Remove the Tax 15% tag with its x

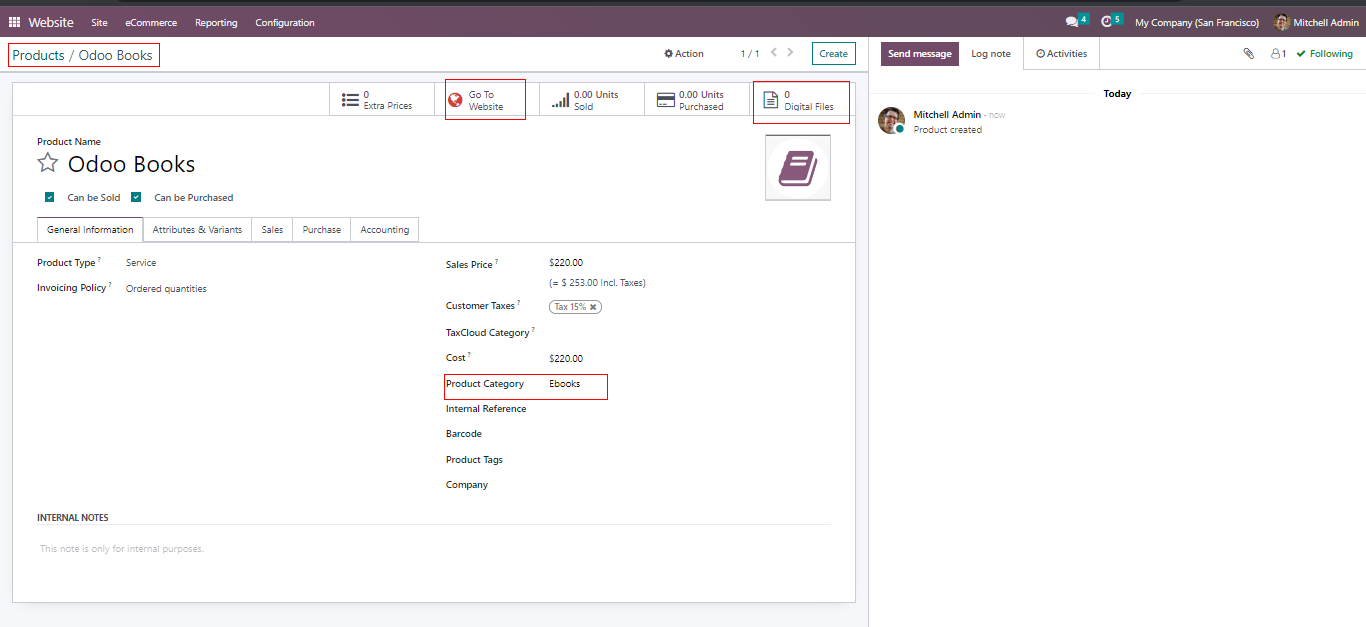[x=593, y=307]
